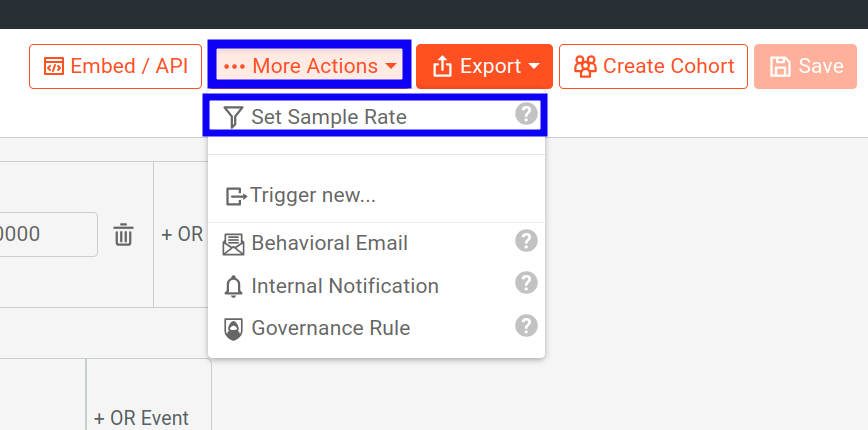Click the funnel icon for sample rate
Viewport: 868px width, 430px height.
[233, 117]
